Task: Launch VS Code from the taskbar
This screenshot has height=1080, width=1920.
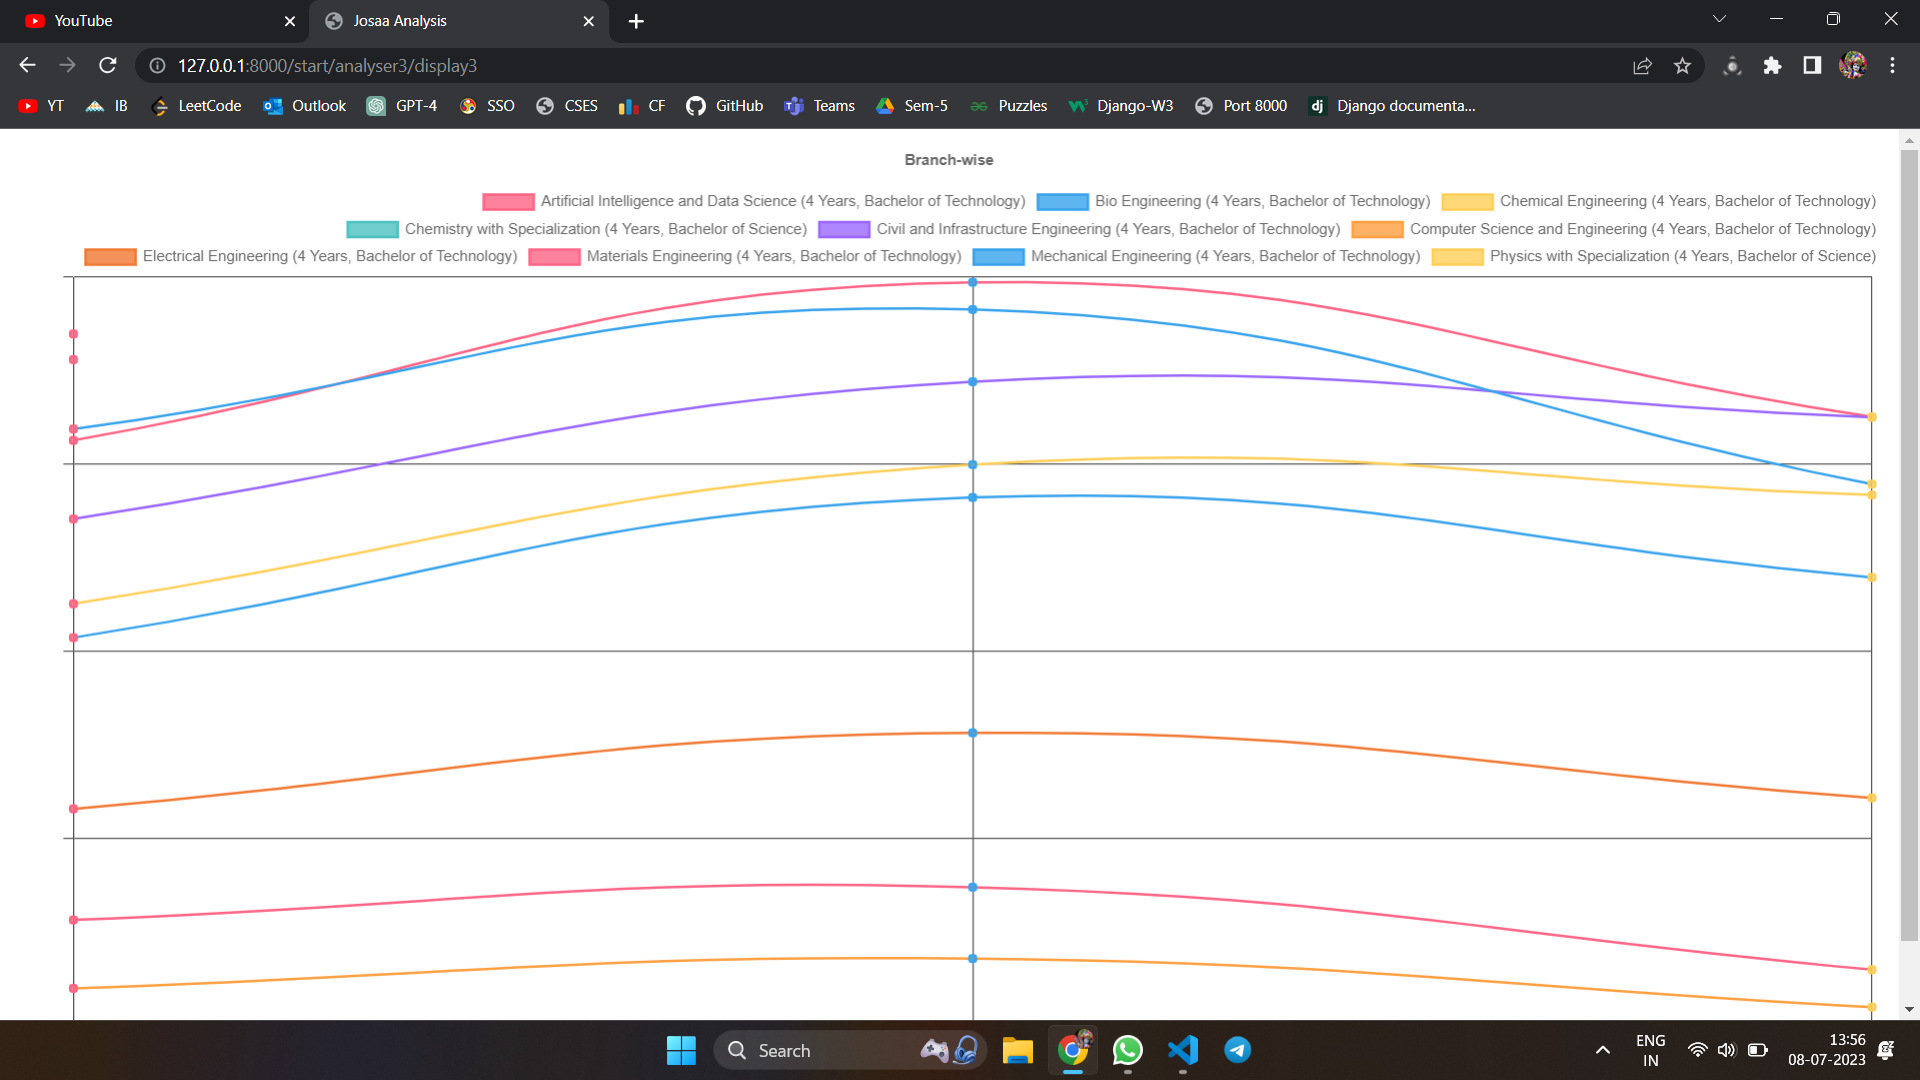Action: pyautogui.click(x=1182, y=1050)
